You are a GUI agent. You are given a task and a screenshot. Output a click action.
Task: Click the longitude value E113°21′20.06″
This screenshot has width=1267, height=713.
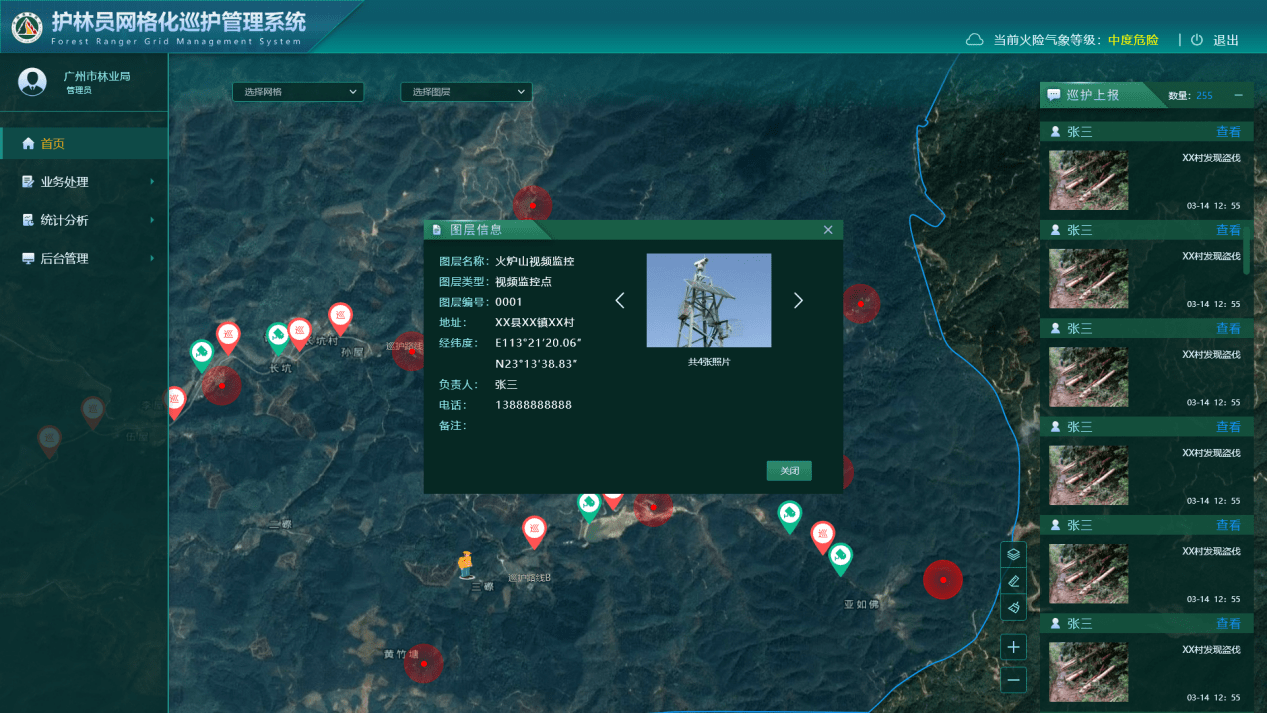538,343
